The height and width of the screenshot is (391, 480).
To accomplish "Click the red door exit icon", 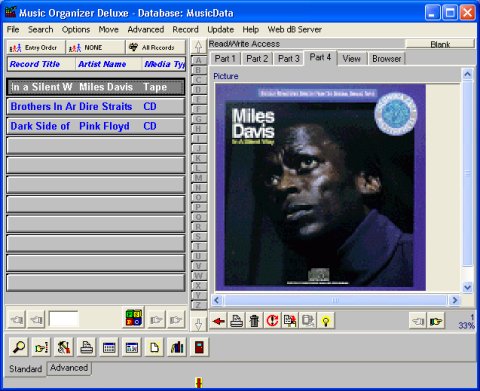I will 199,347.
